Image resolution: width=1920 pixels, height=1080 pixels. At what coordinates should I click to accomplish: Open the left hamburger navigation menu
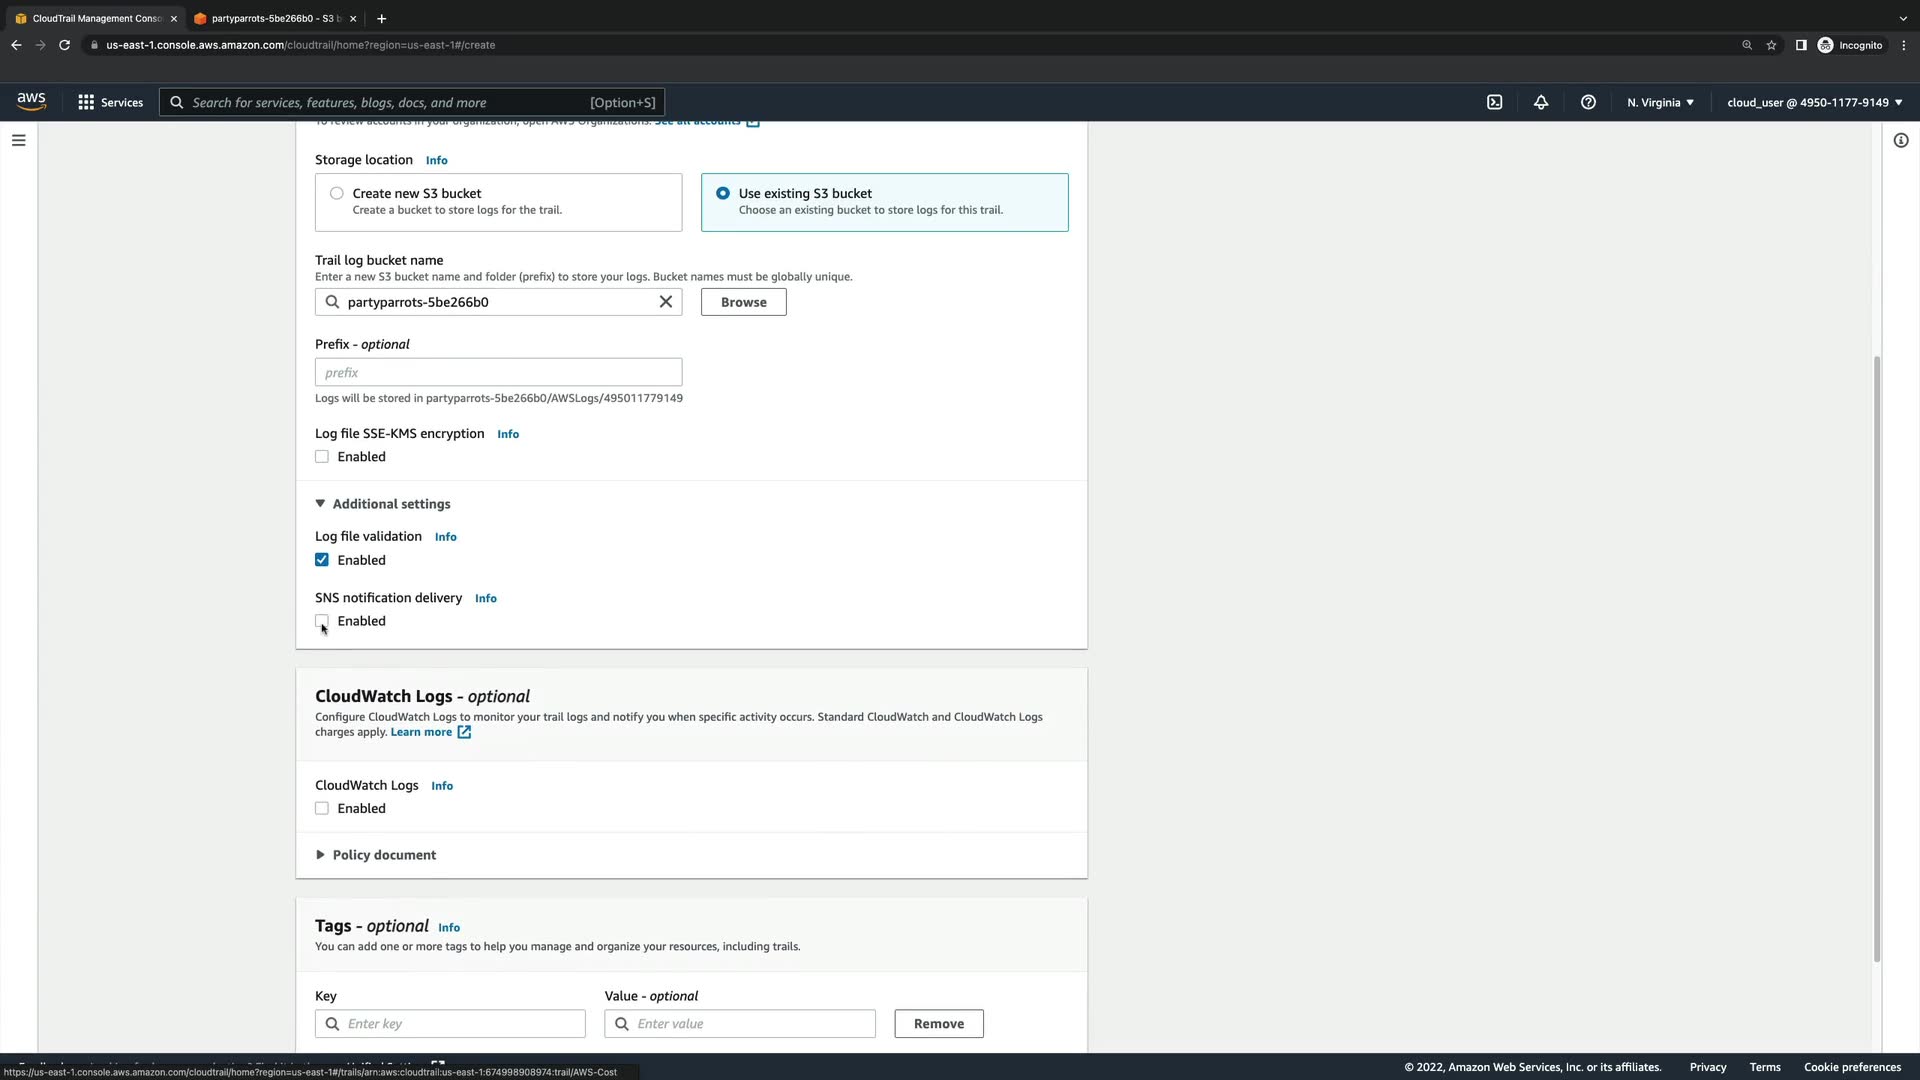18,140
